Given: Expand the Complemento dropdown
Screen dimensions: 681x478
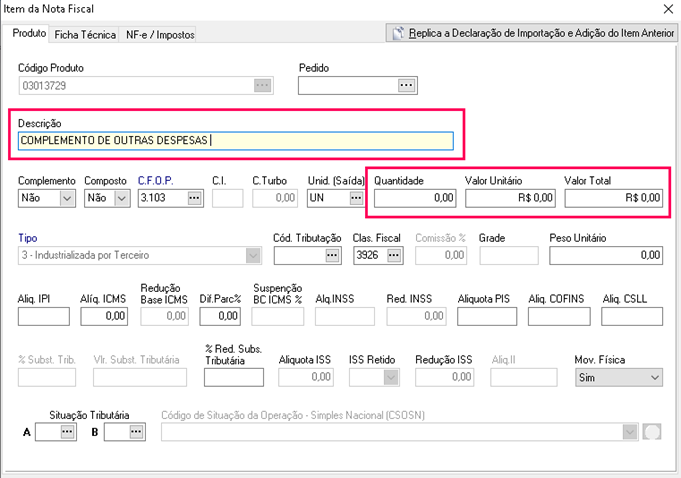Looking at the screenshot, I should pyautogui.click(x=67, y=198).
